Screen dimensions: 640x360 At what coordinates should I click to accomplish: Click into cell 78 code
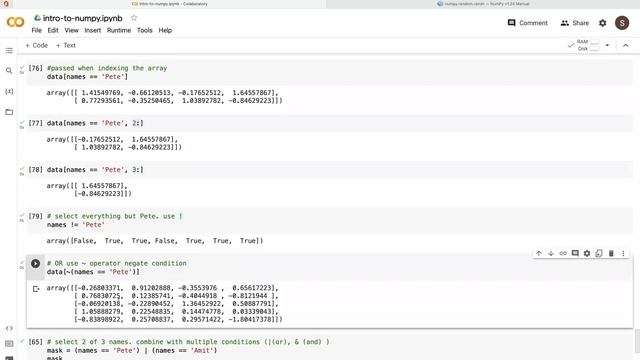coord(95,170)
